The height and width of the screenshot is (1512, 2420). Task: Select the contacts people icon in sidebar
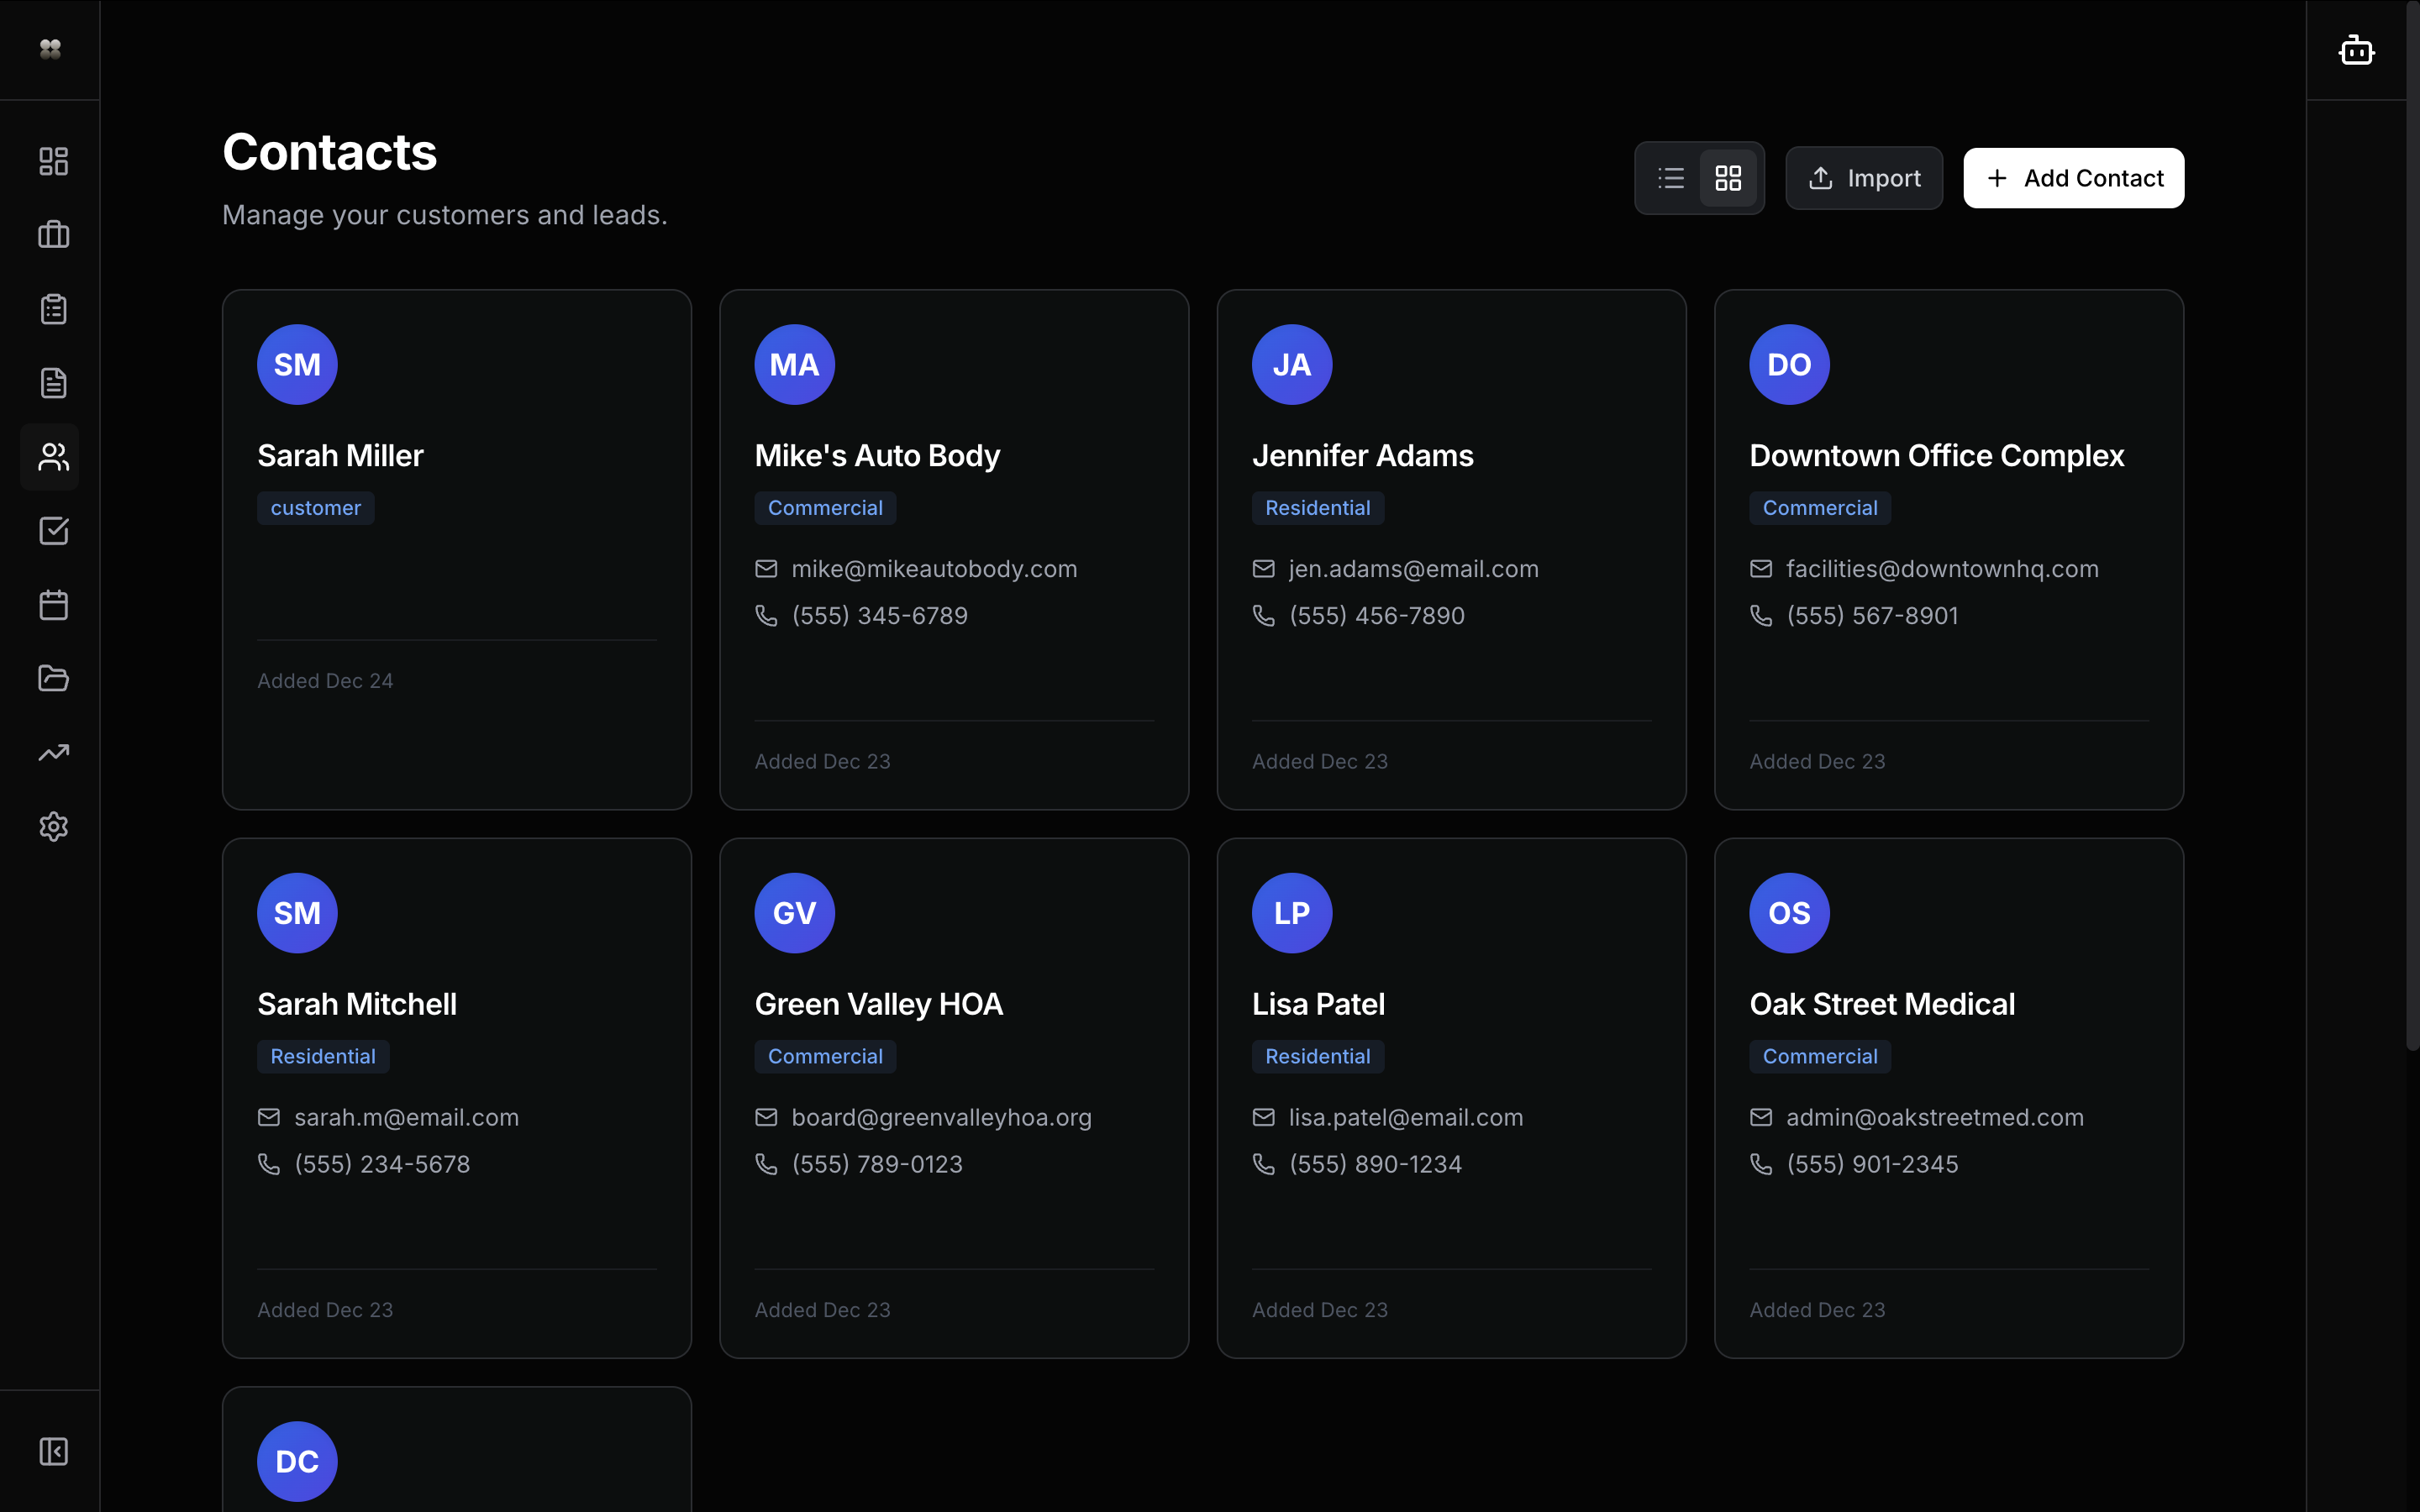pyautogui.click(x=53, y=457)
